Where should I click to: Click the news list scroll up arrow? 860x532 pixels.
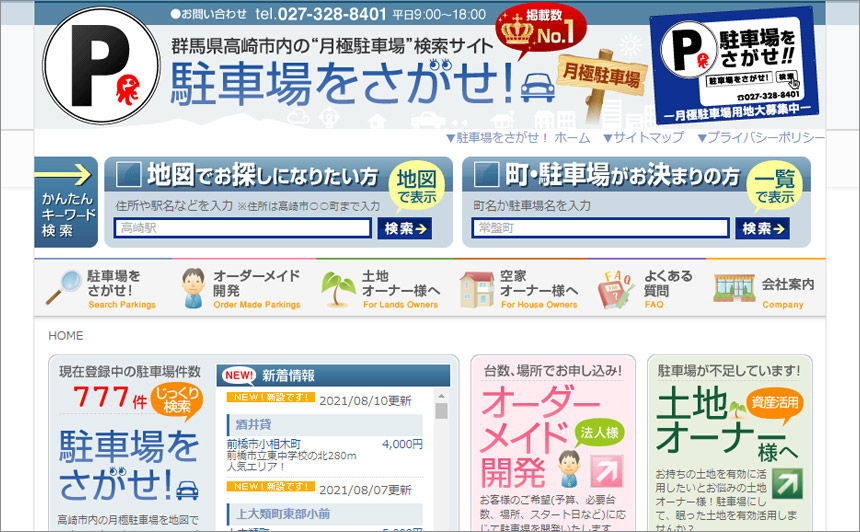point(442,395)
